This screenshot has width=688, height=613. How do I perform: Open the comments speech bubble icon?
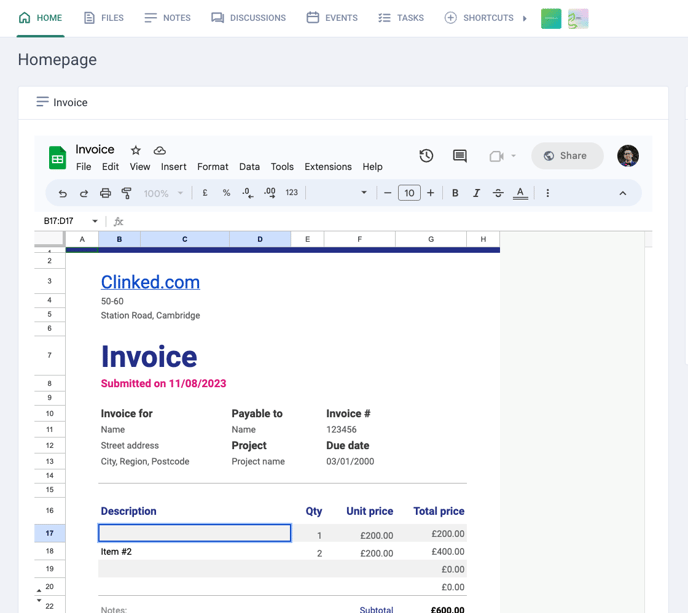click(459, 156)
